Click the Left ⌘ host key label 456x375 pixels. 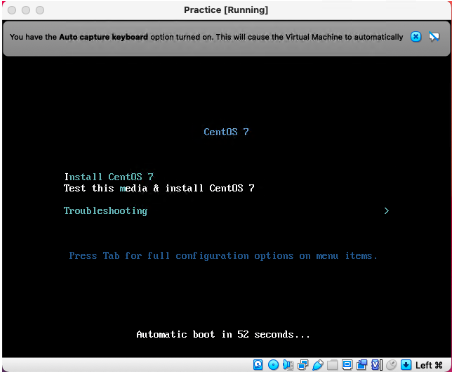click(429, 365)
